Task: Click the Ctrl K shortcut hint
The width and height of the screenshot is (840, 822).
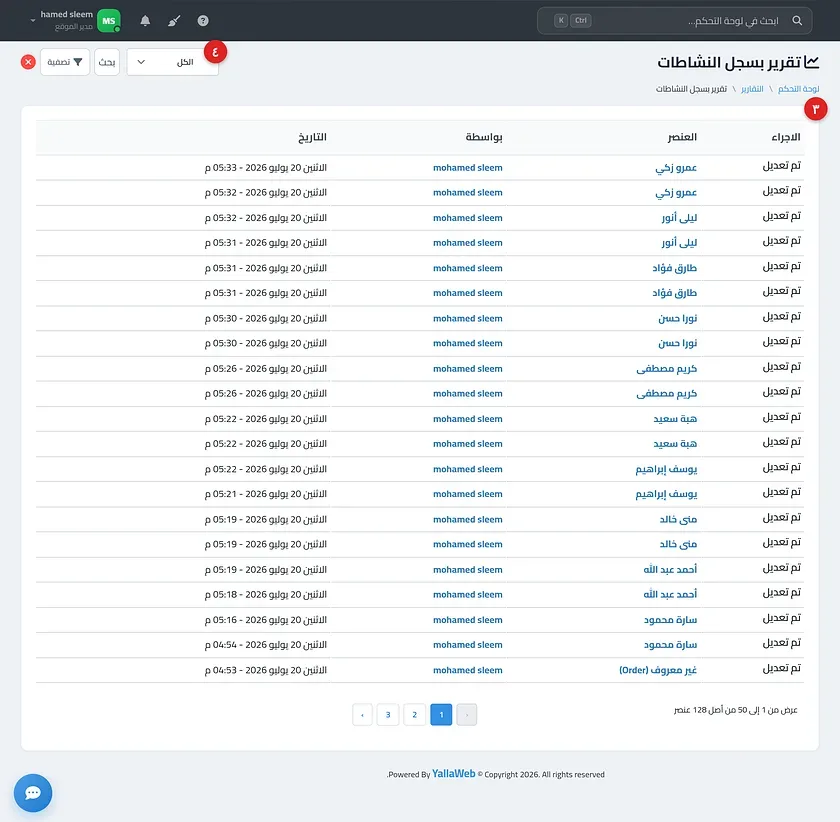Action: [x=573, y=20]
